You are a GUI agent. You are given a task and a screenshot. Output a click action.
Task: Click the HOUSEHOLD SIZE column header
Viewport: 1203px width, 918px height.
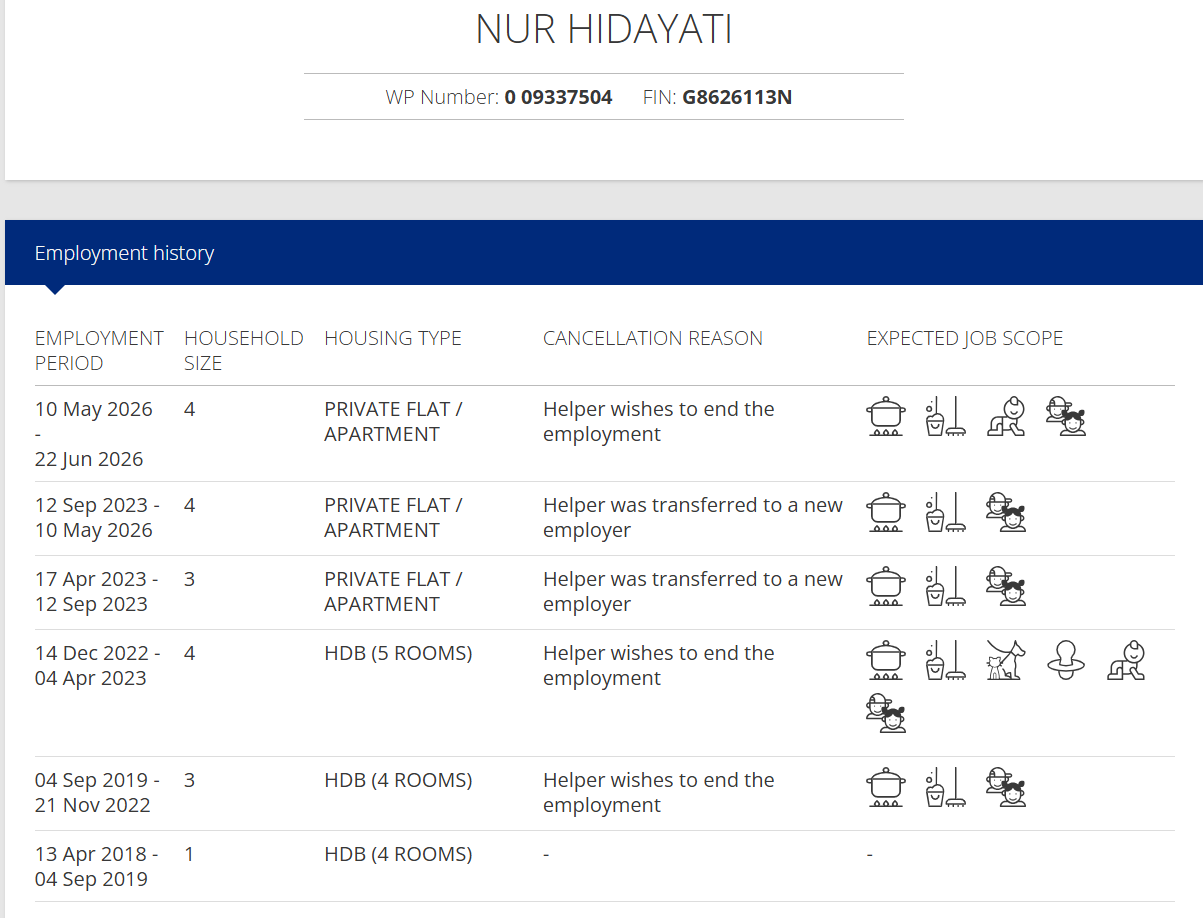243,351
